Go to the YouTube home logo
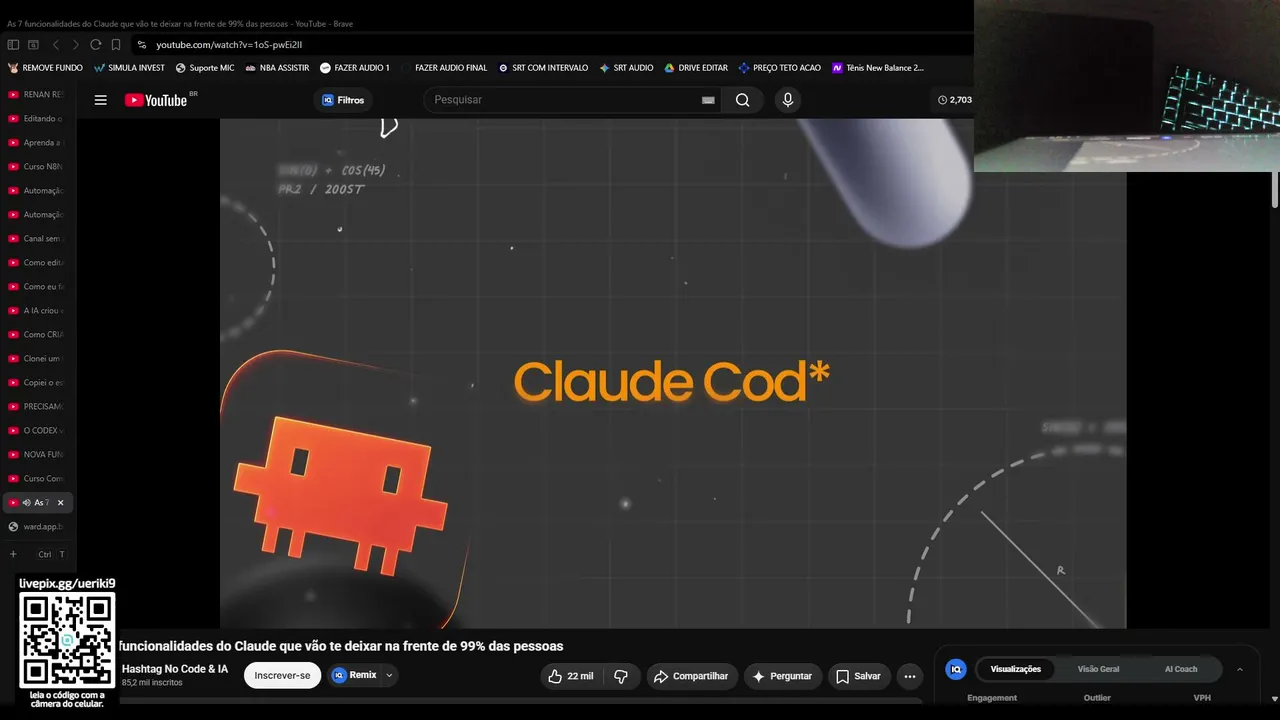This screenshot has width=1280, height=720. (x=156, y=100)
